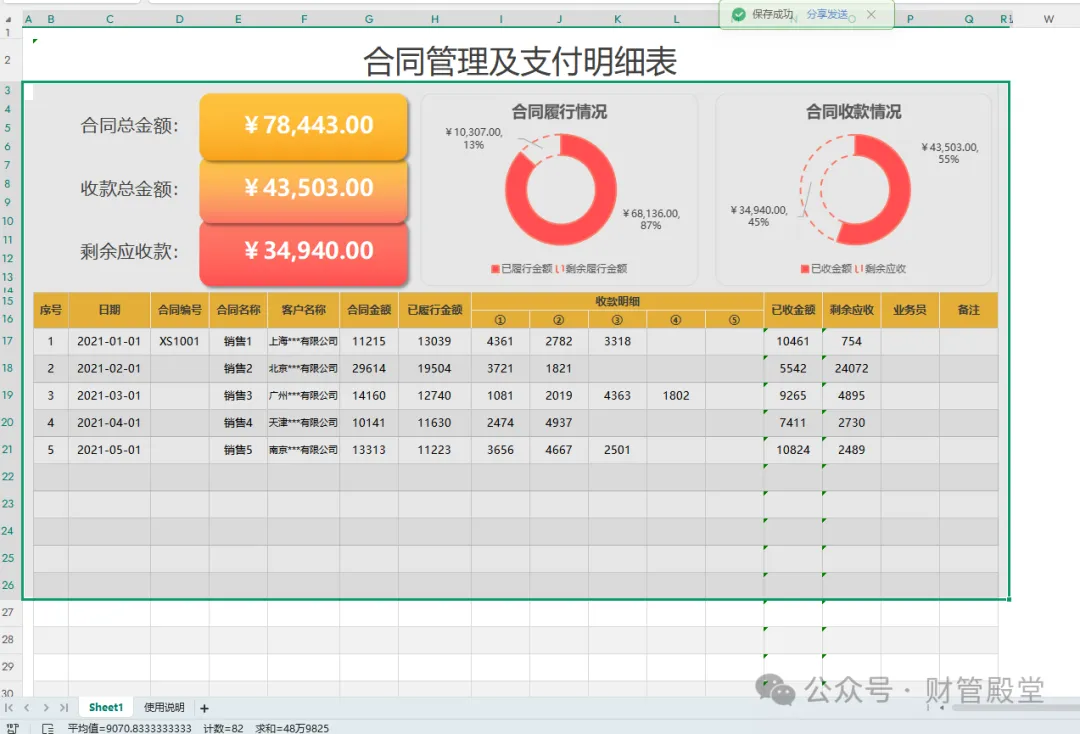Select column G header
This screenshot has height=734, width=1080.
369,19
